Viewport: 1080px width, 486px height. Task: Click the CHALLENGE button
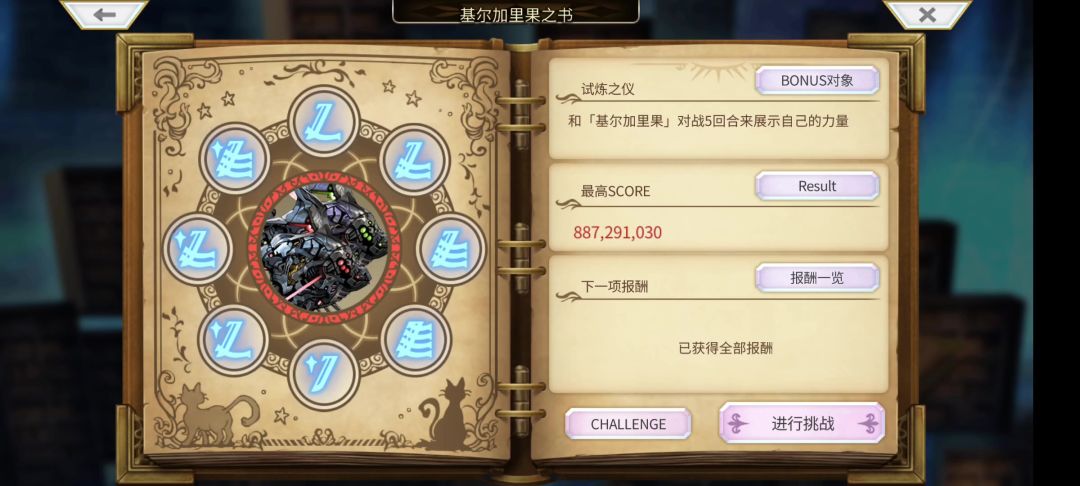(x=628, y=424)
